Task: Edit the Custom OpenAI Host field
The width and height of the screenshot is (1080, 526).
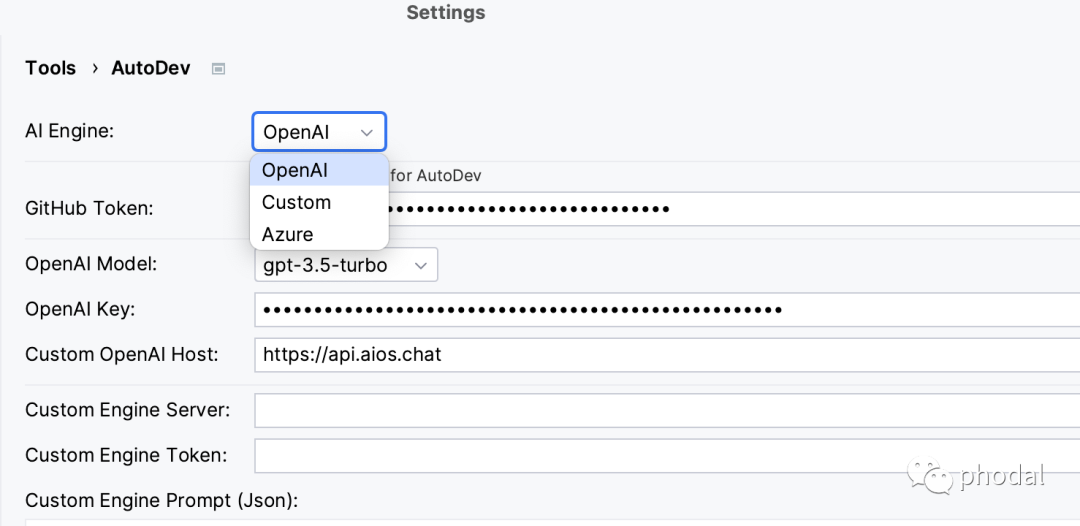Action: [660, 354]
